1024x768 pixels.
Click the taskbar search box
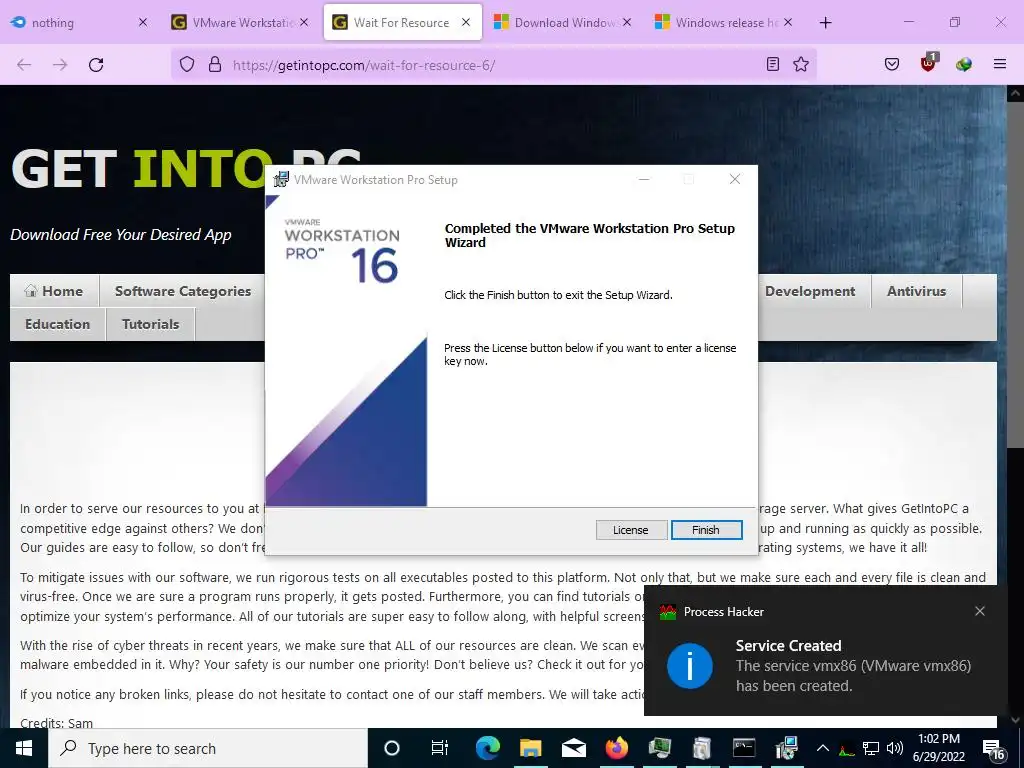[208, 748]
